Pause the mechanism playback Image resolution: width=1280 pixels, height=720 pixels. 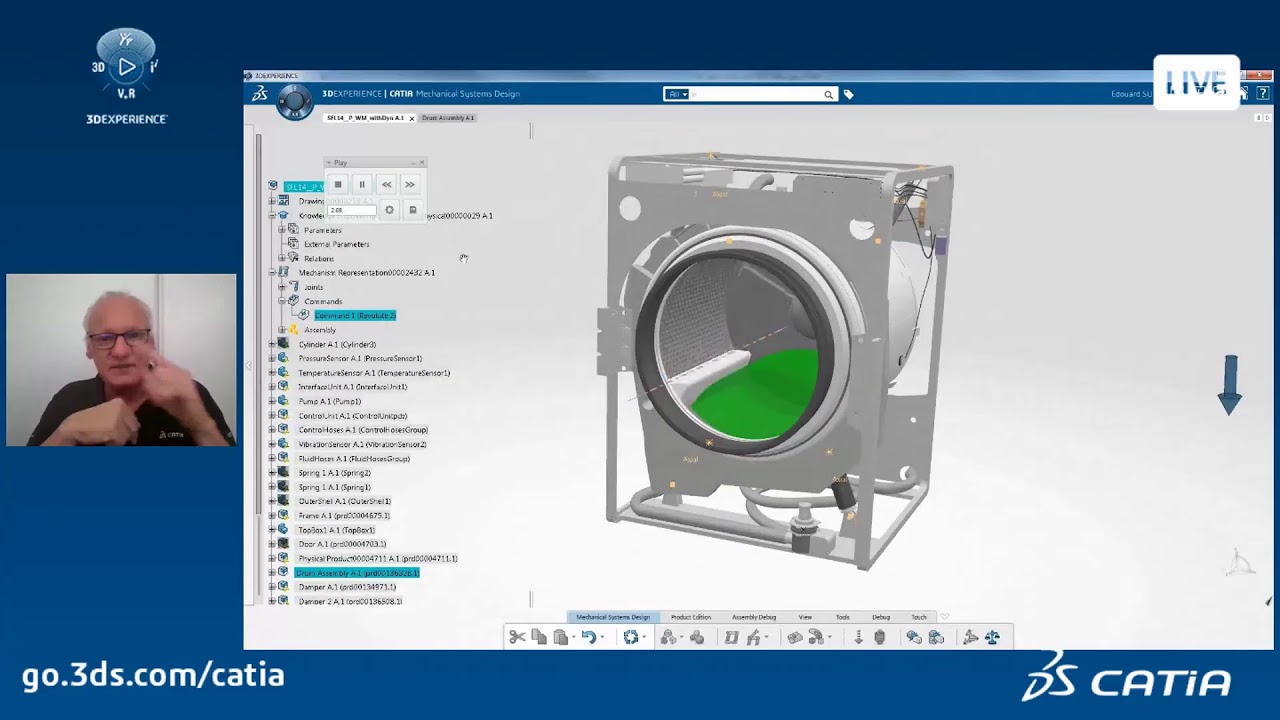tap(362, 184)
